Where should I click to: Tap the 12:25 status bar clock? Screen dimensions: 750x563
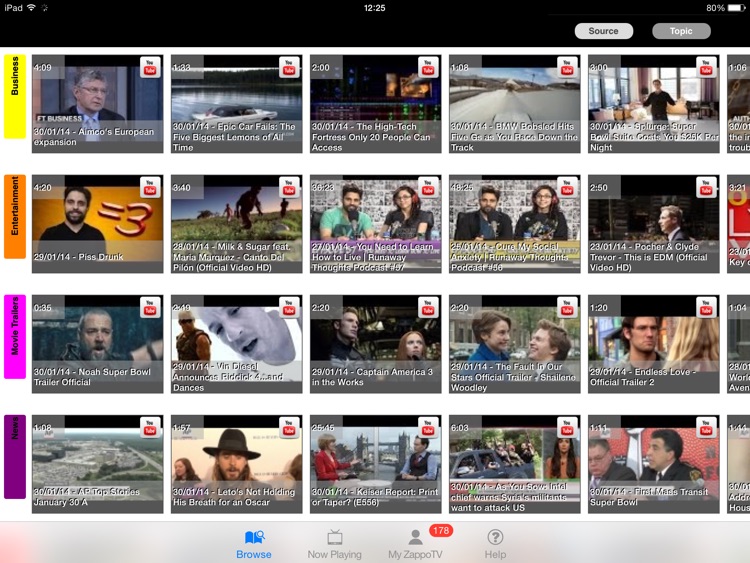tap(375, 8)
